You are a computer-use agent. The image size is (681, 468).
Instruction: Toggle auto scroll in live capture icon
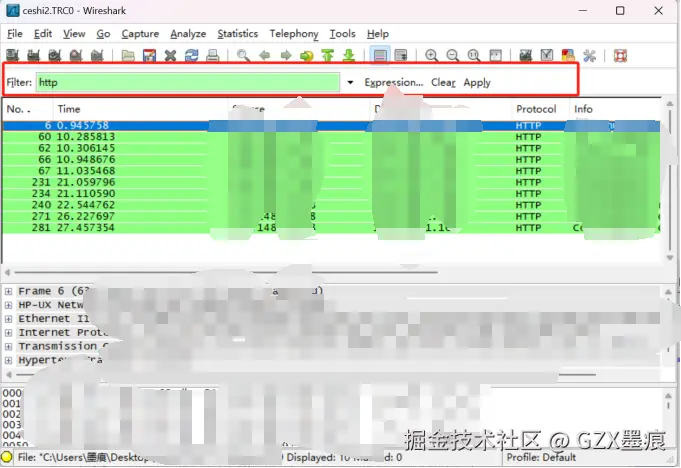pyautogui.click(x=401, y=55)
